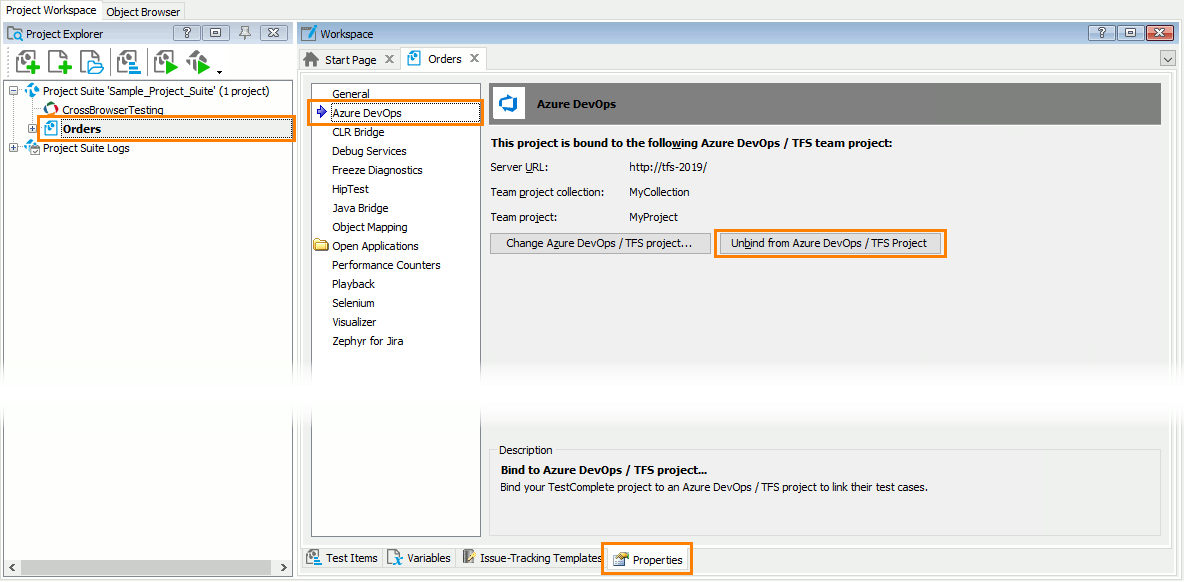Open the Run Project Suite dropdown arrow
Viewport: 1184px width, 582px height.
[218, 70]
